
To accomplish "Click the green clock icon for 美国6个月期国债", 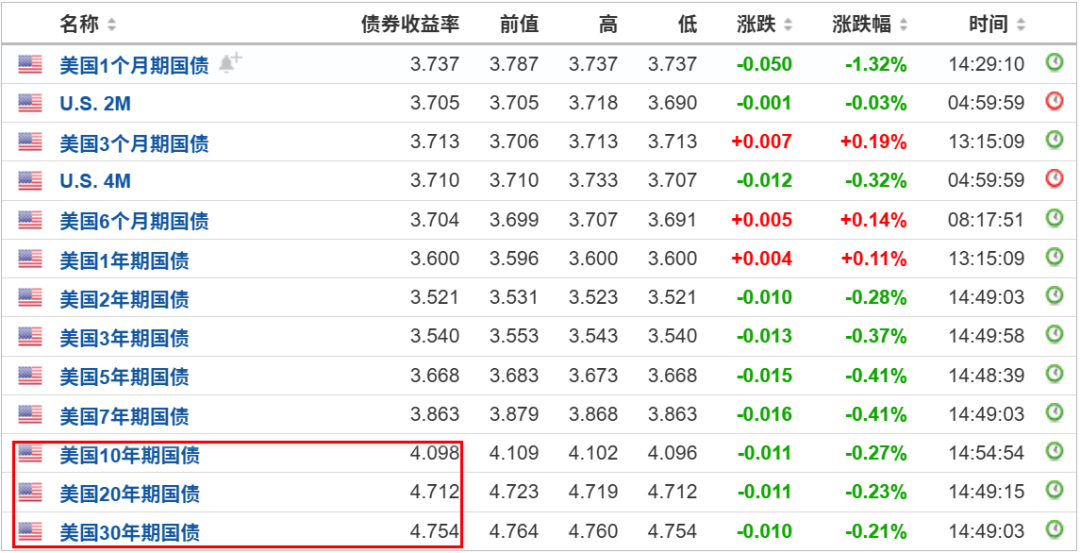I will (x=1054, y=218).
